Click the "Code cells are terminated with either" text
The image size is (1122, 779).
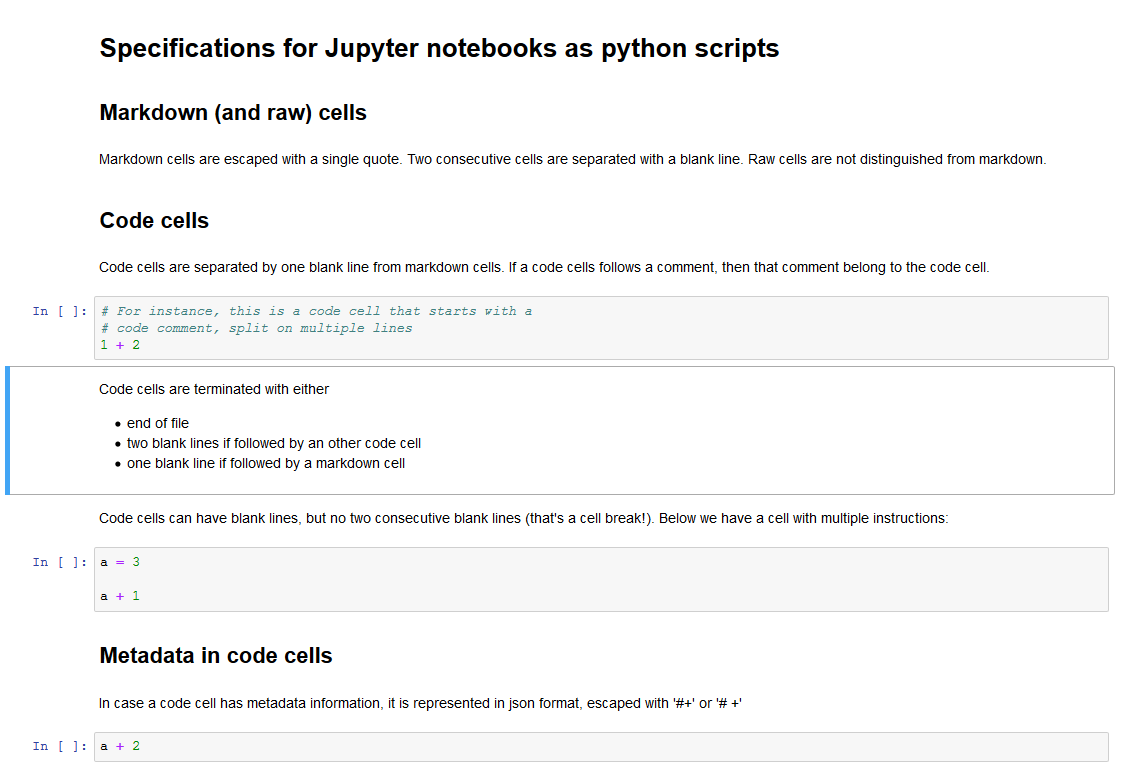tap(214, 389)
